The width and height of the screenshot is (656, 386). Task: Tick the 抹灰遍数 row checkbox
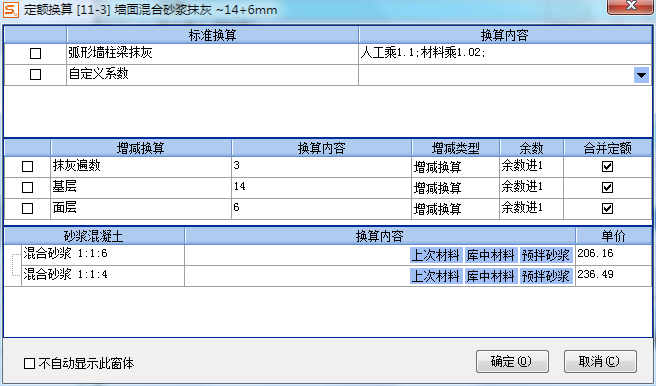(x=28, y=166)
